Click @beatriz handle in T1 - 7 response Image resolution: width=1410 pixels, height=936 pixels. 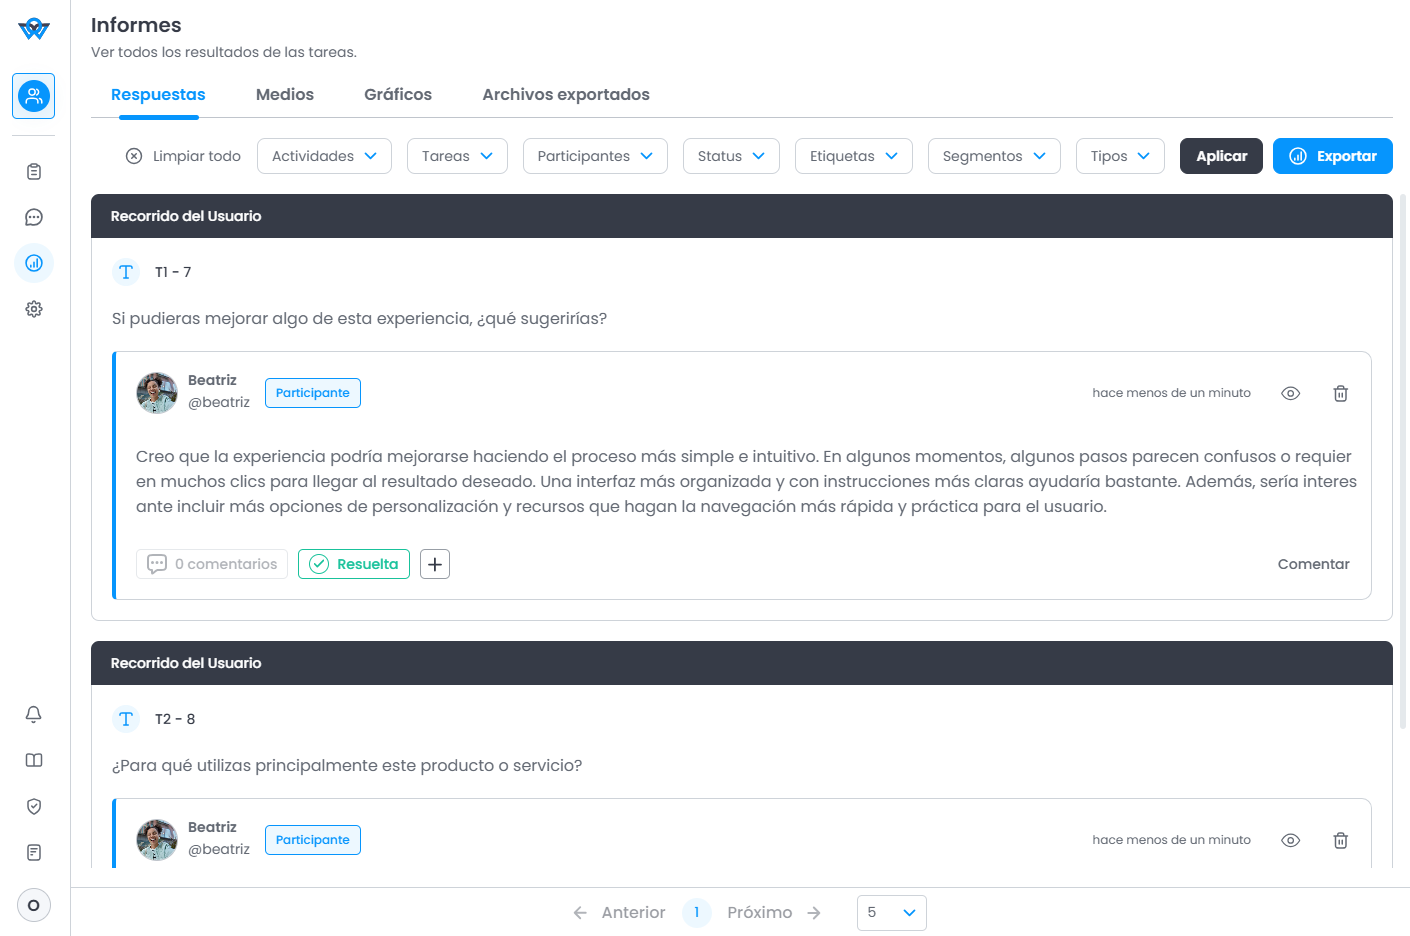[219, 402]
